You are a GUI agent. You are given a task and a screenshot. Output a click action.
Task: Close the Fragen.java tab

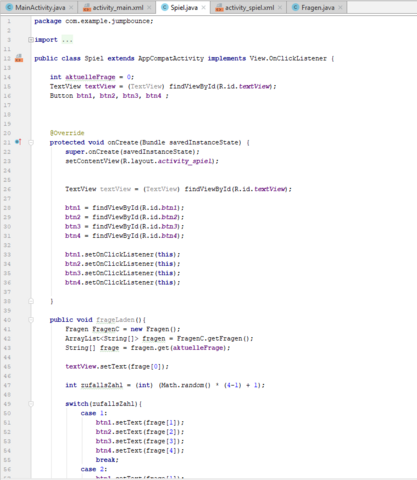[x=340, y=7]
